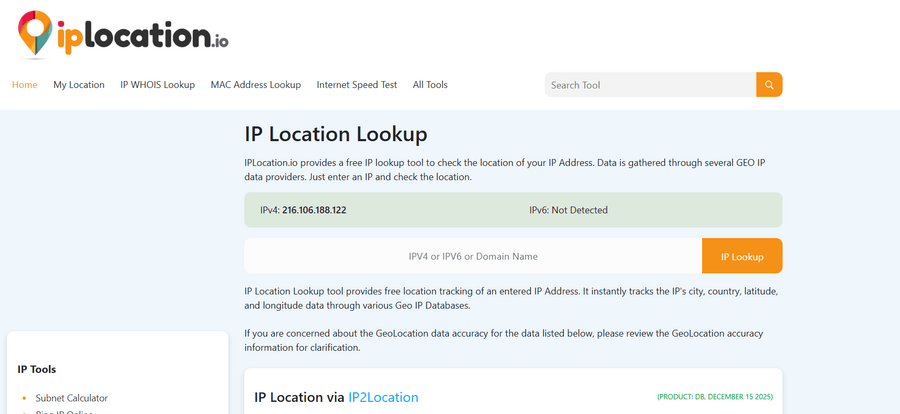Open the Home menu item
This screenshot has height=414, width=900.
click(x=25, y=85)
